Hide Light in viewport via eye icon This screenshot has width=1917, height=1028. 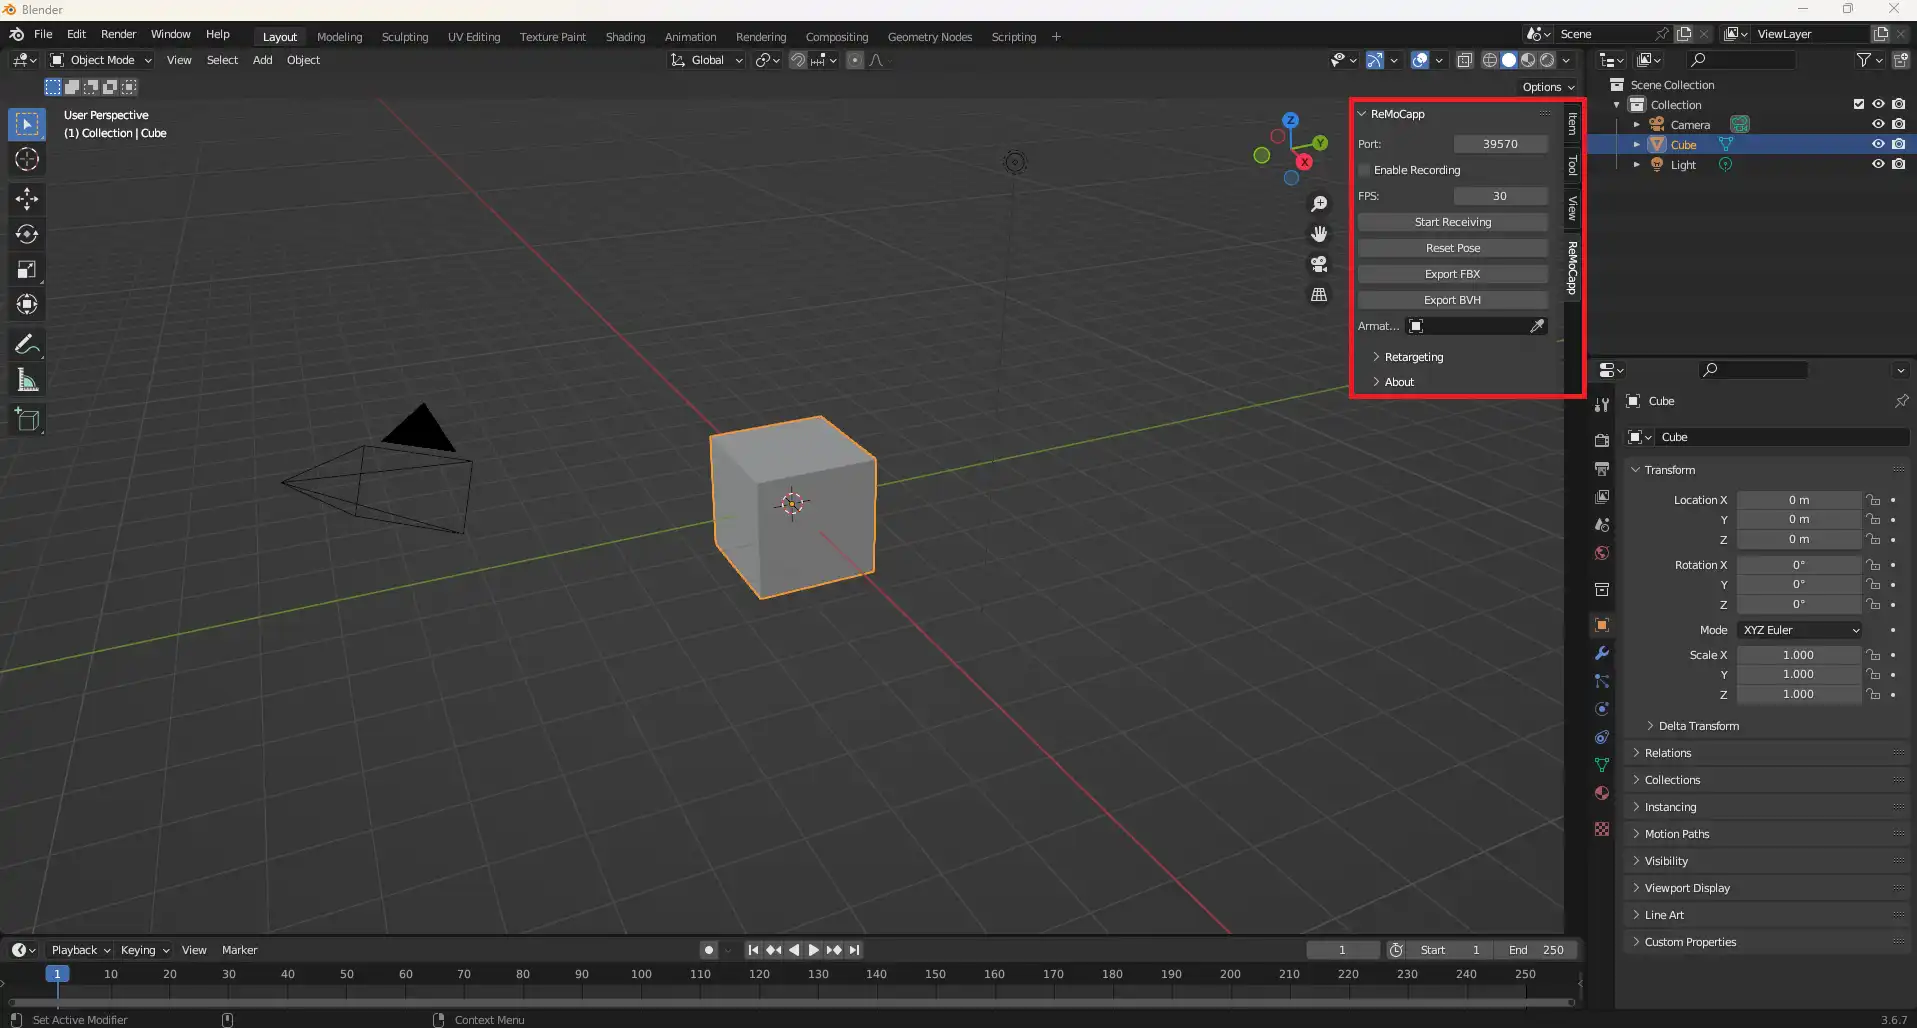coord(1878,164)
